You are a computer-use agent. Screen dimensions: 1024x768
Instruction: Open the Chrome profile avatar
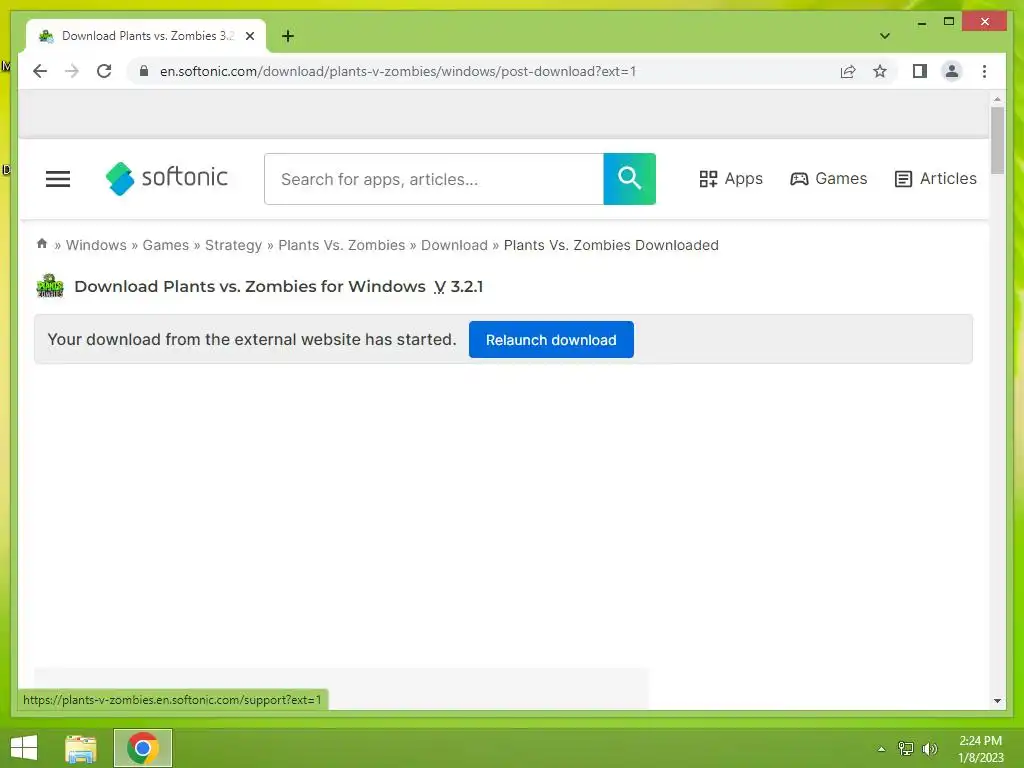click(x=952, y=71)
